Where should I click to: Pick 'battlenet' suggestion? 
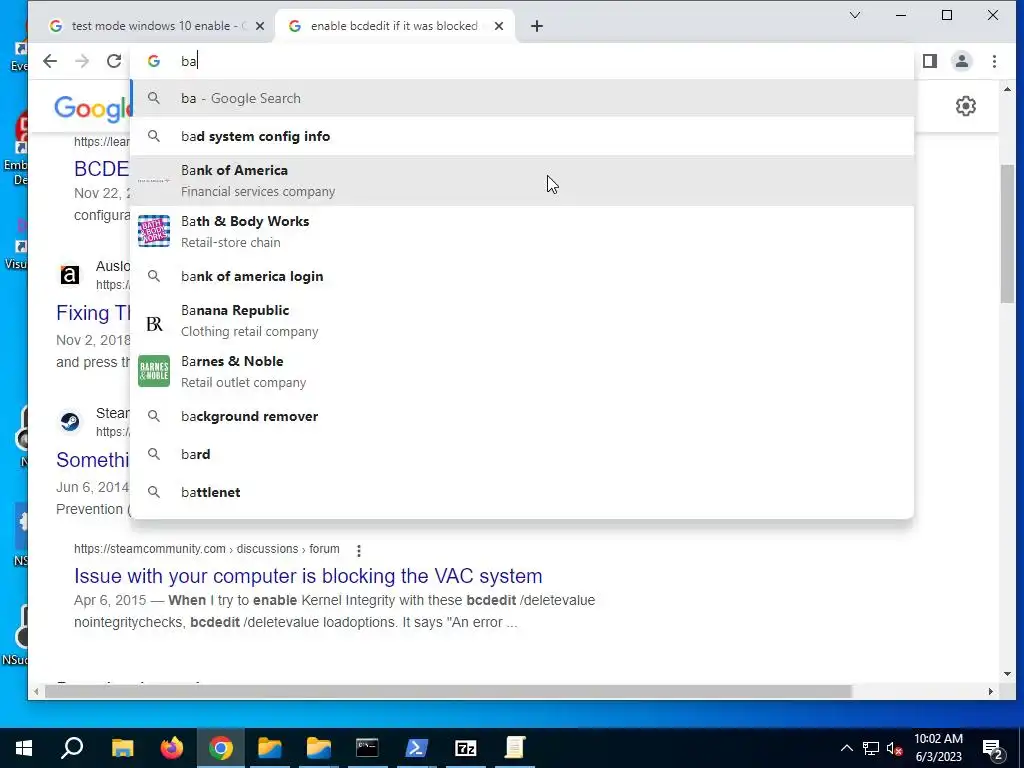pyautogui.click(x=522, y=492)
